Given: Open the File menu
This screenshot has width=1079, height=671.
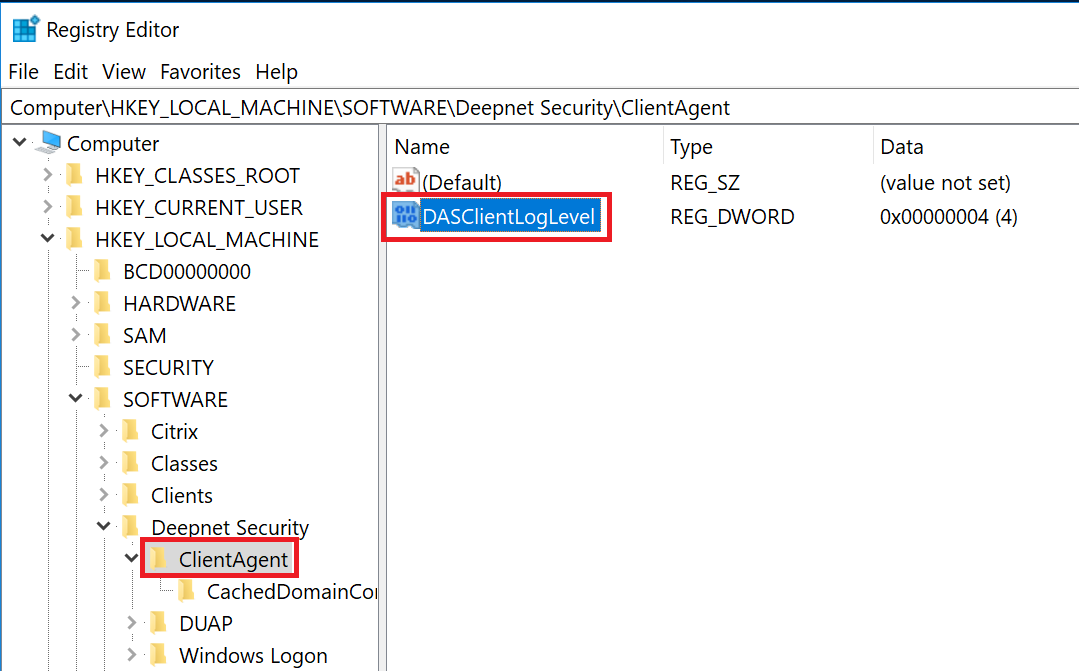Looking at the screenshot, I should tap(23, 72).
